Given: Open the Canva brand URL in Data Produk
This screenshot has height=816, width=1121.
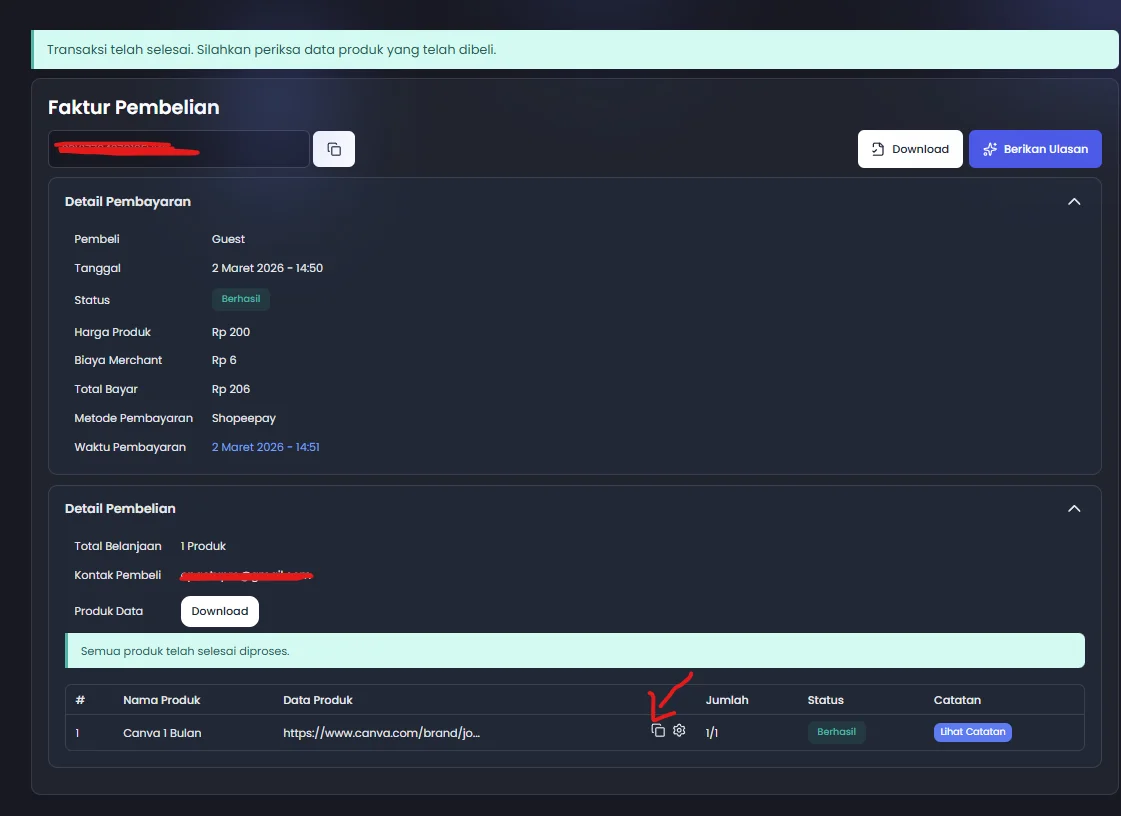Looking at the screenshot, I should click(x=383, y=731).
